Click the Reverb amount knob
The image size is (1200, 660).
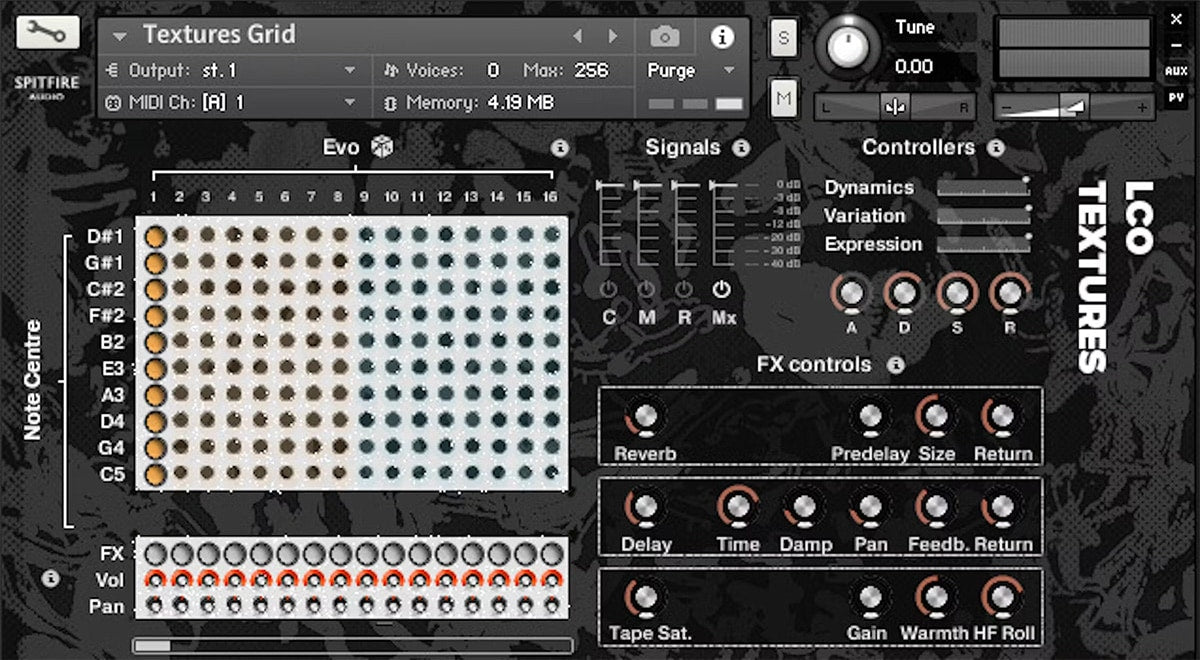tap(645, 418)
